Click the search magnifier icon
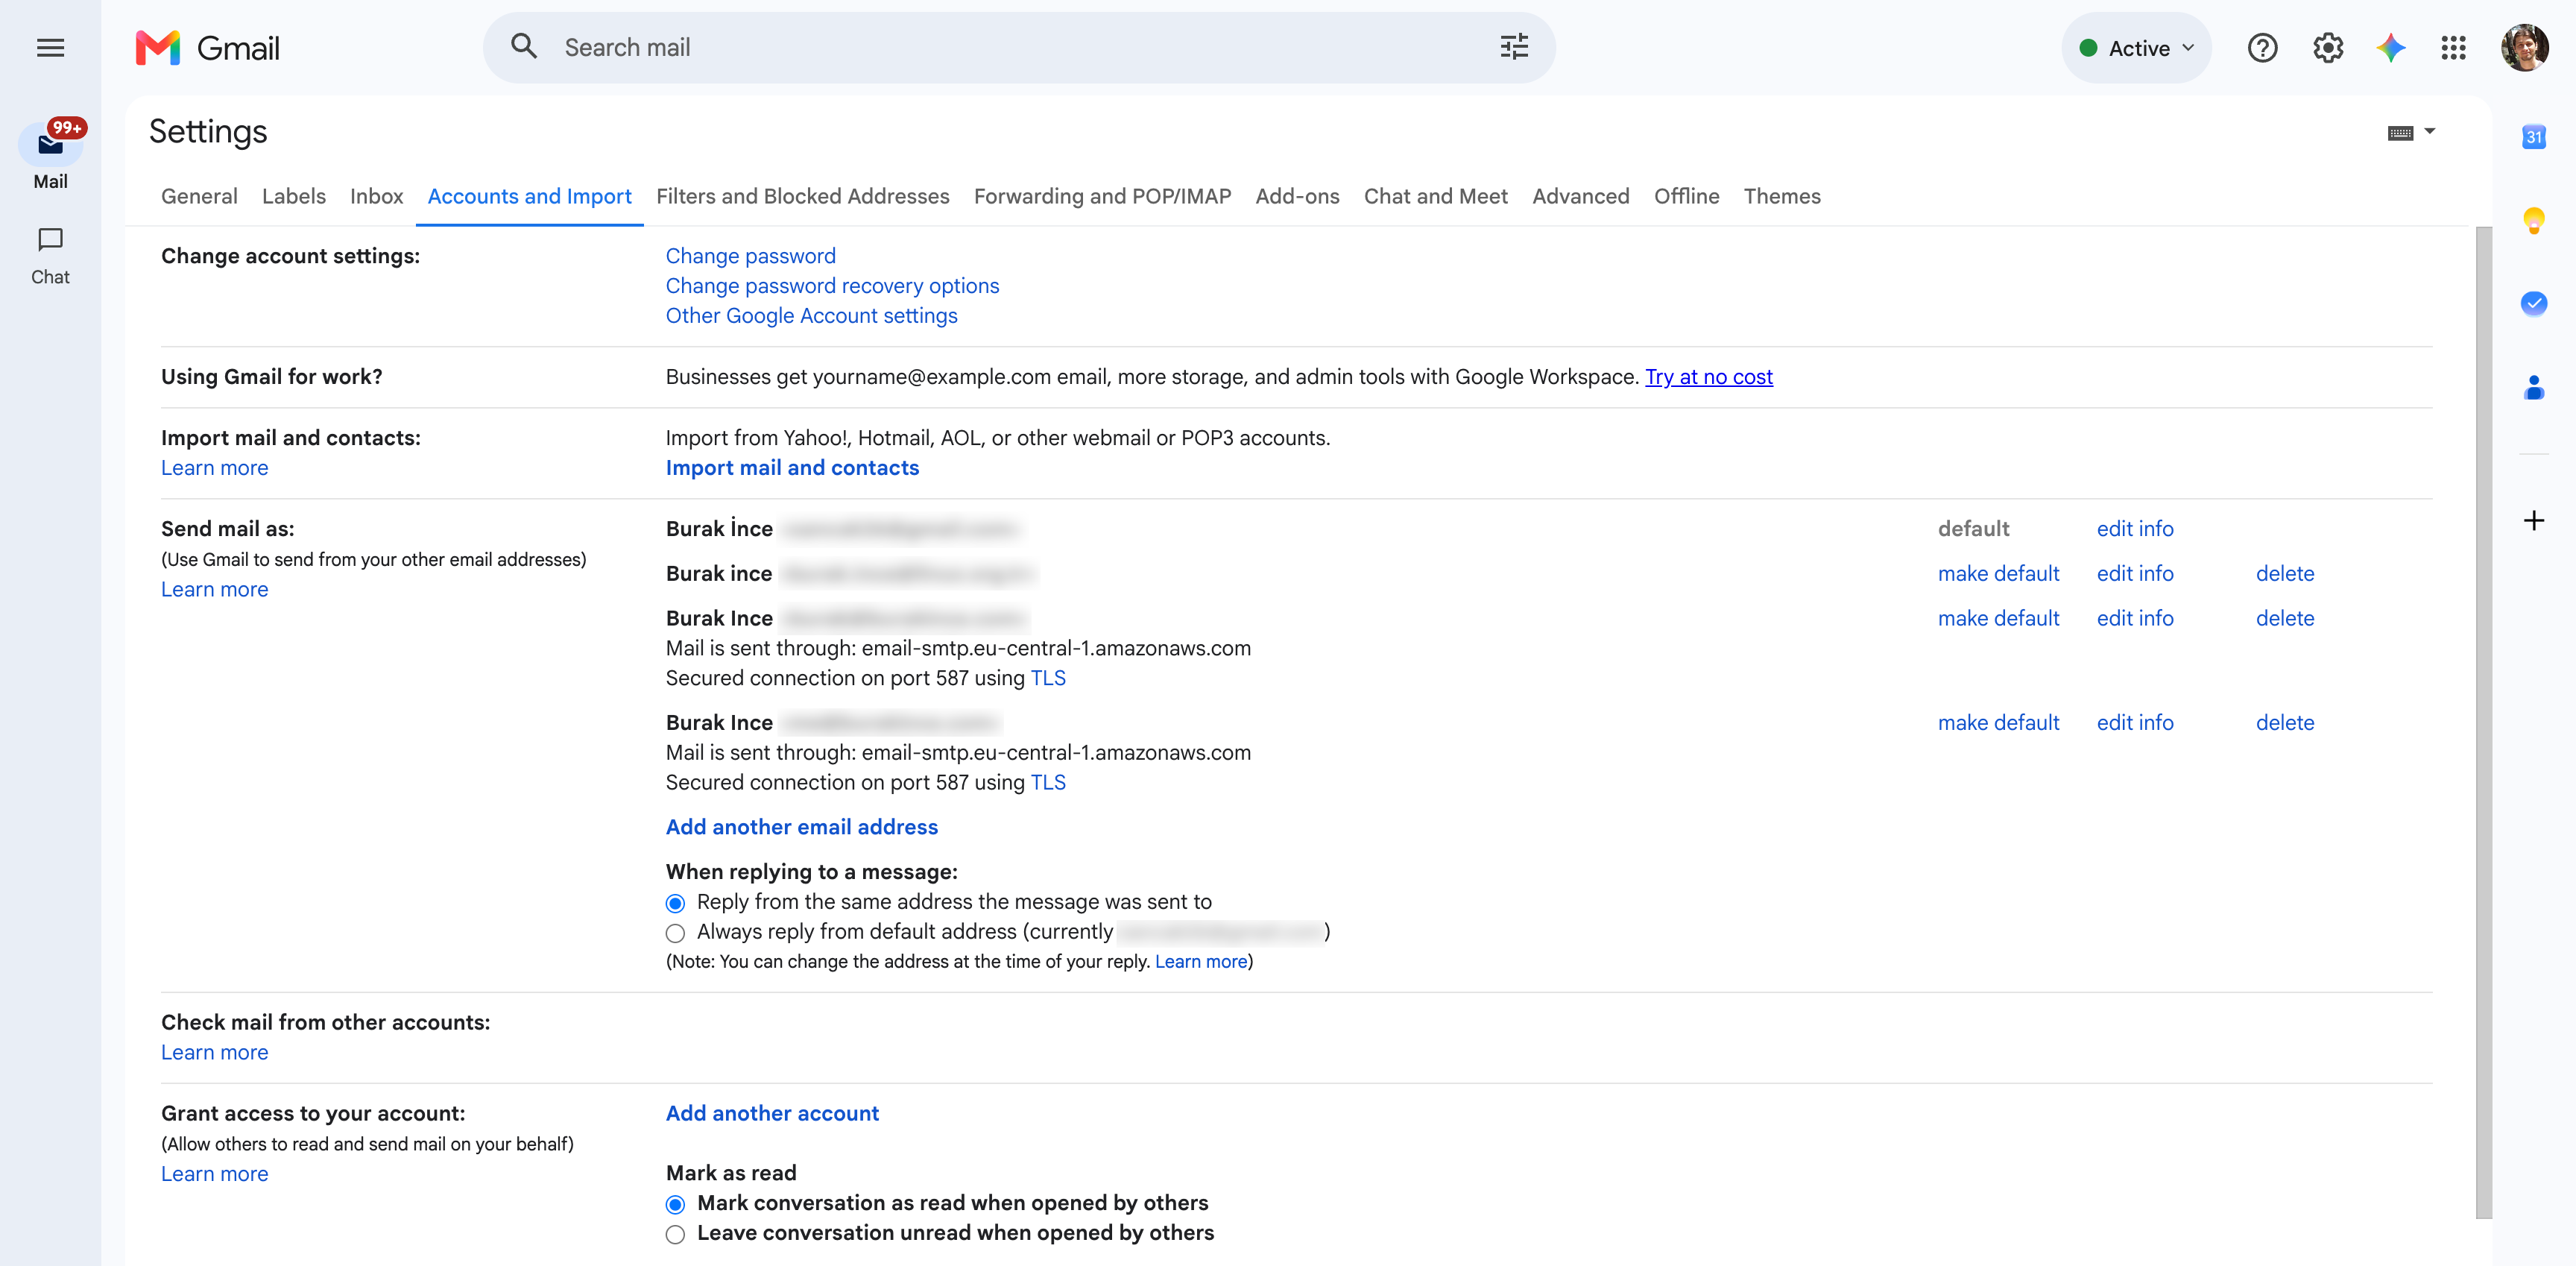The image size is (2576, 1266). pyautogui.click(x=524, y=47)
